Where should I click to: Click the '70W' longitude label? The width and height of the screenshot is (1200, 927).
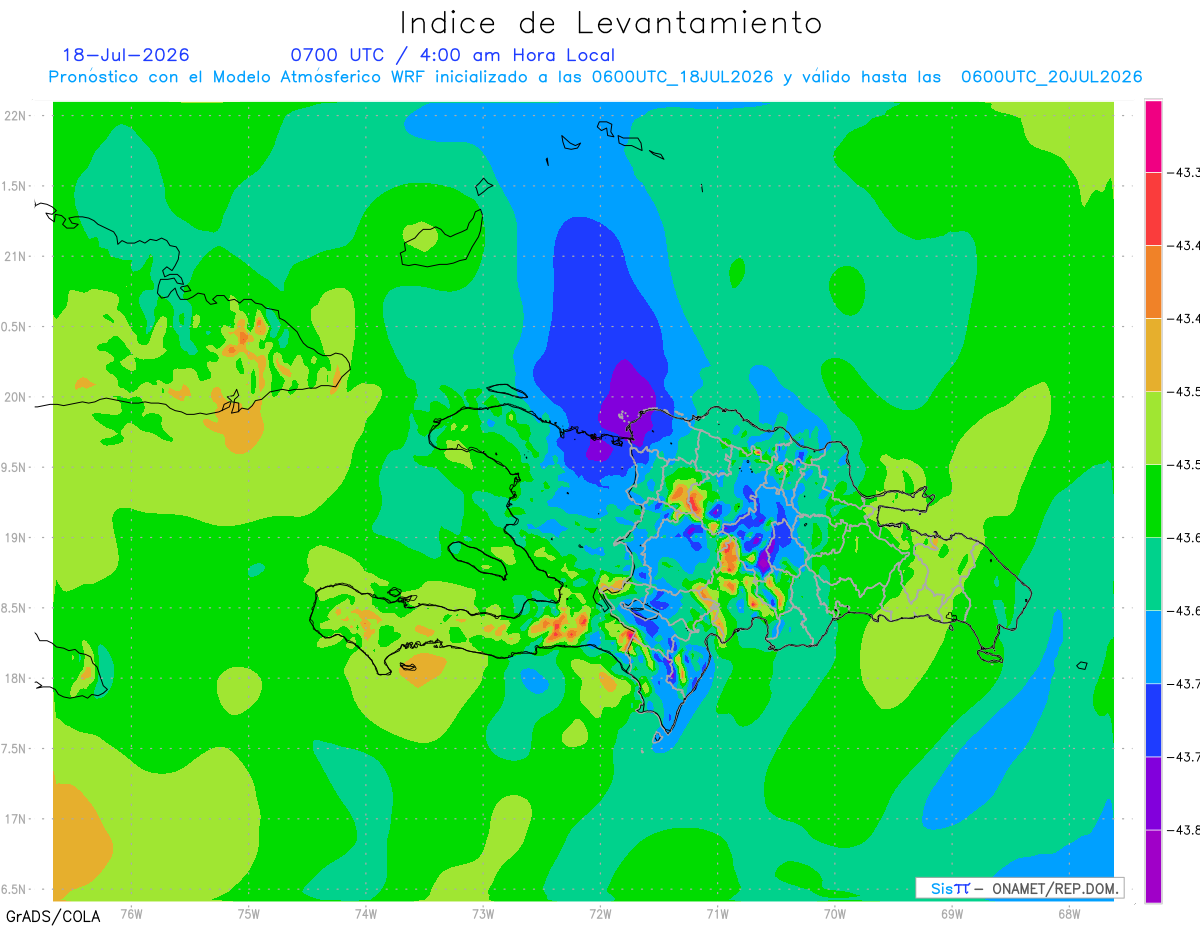point(835,913)
